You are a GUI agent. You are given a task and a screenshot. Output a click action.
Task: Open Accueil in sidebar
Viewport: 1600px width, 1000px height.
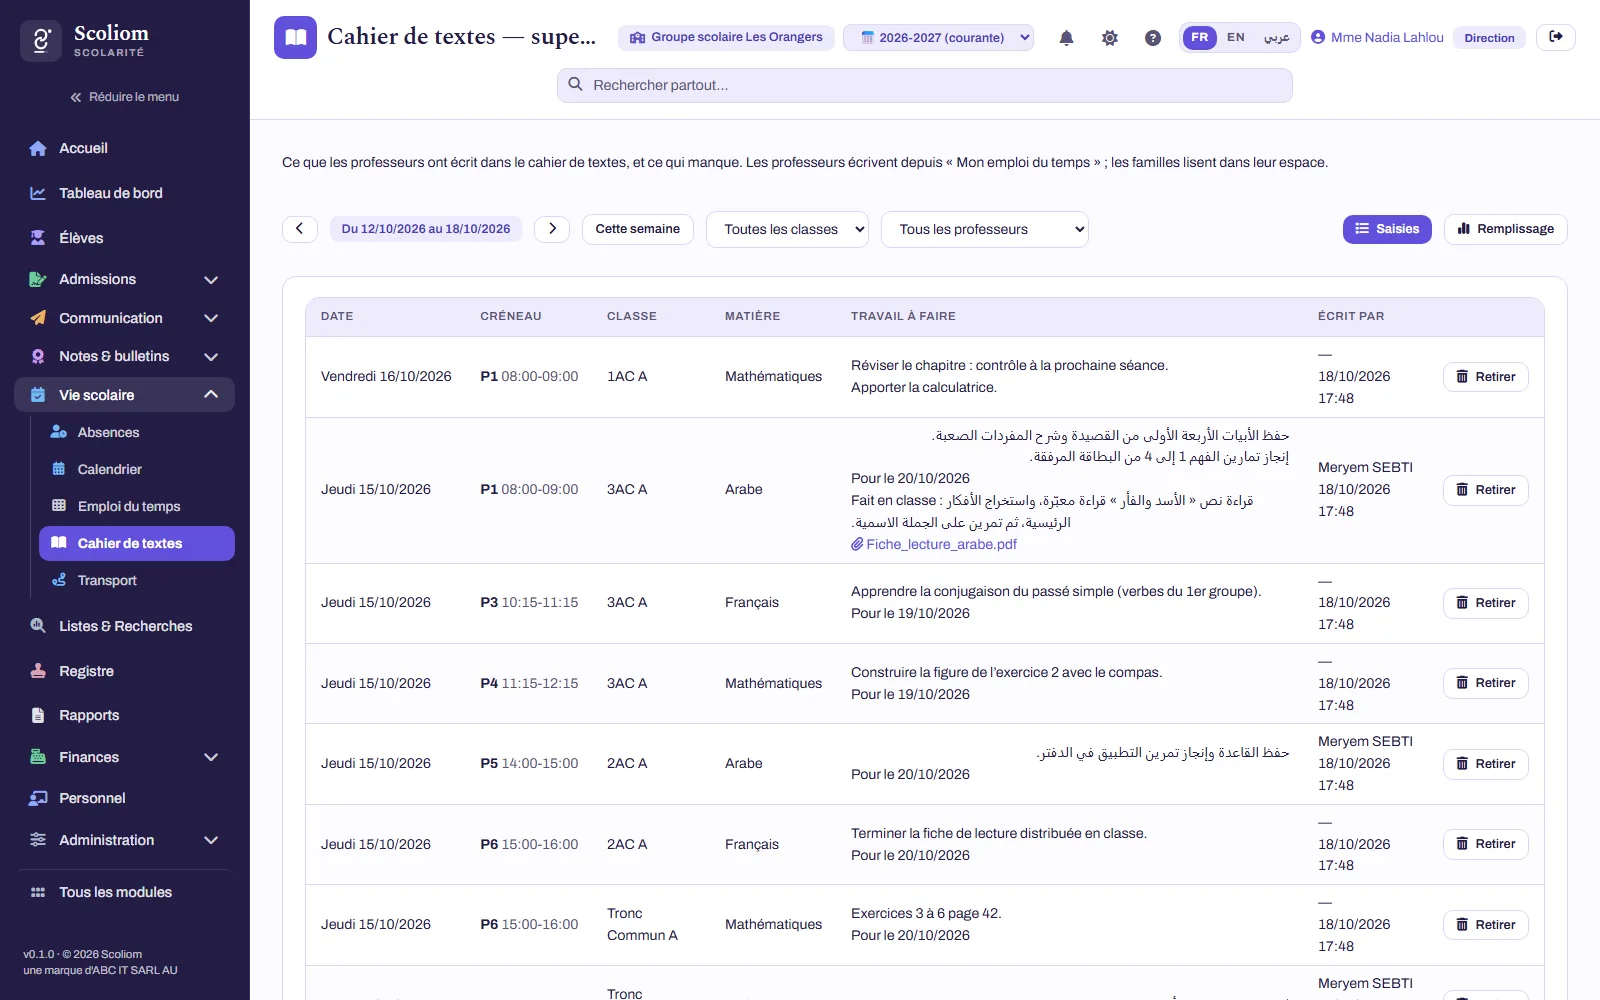[125, 148]
